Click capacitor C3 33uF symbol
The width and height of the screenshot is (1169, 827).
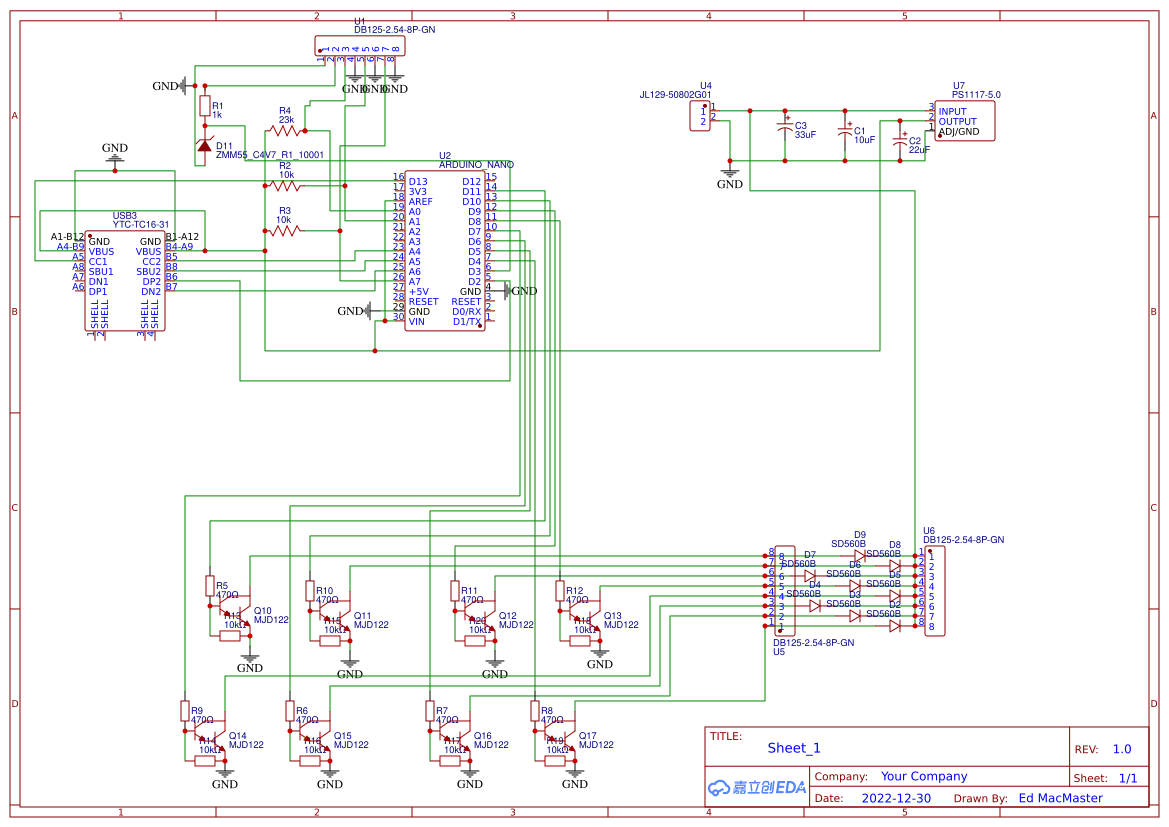pyautogui.click(x=785, y=128)
